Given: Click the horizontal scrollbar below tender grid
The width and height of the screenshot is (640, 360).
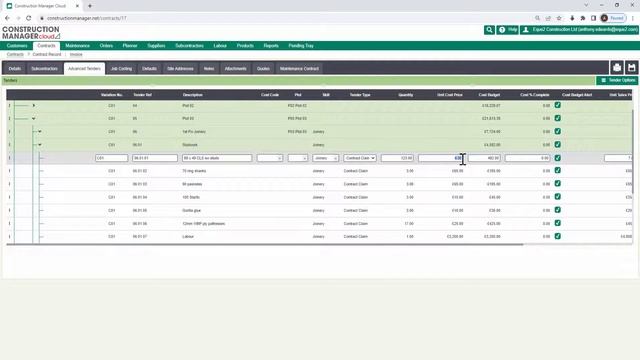Looking at the screenshot, I should pyautogui.click(x=264, y=244).
